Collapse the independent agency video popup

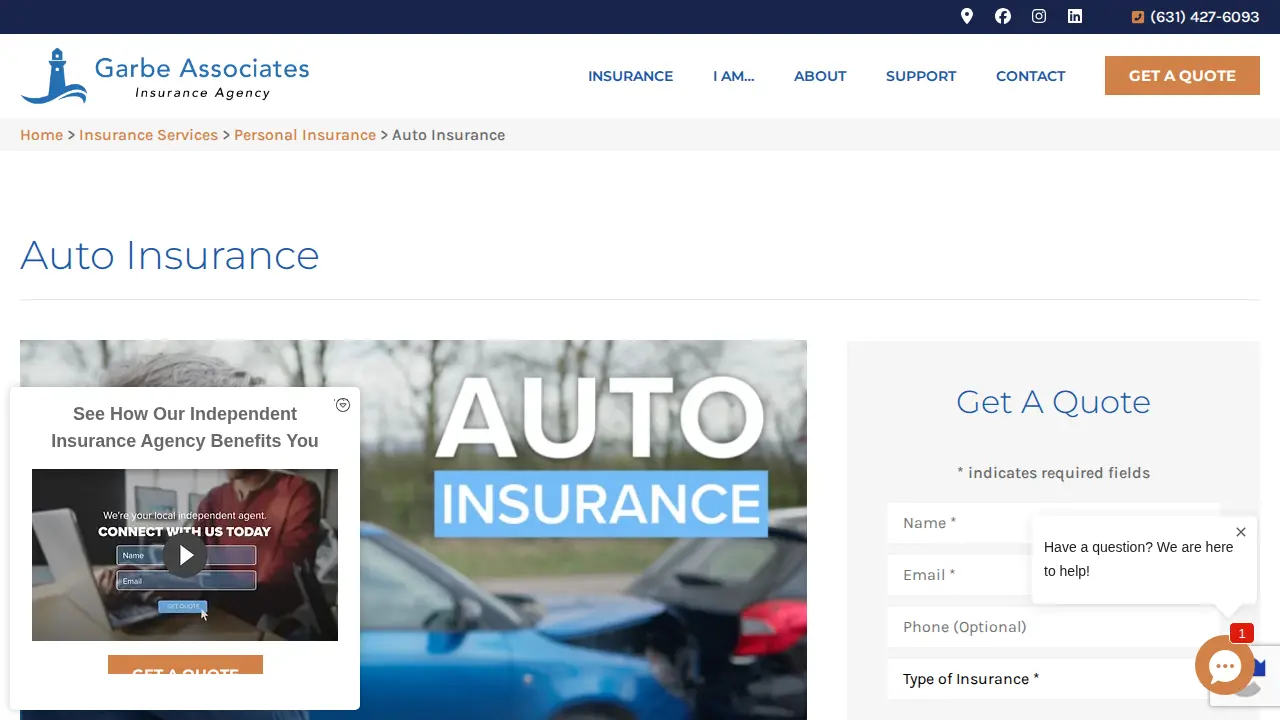click(343, 405)
